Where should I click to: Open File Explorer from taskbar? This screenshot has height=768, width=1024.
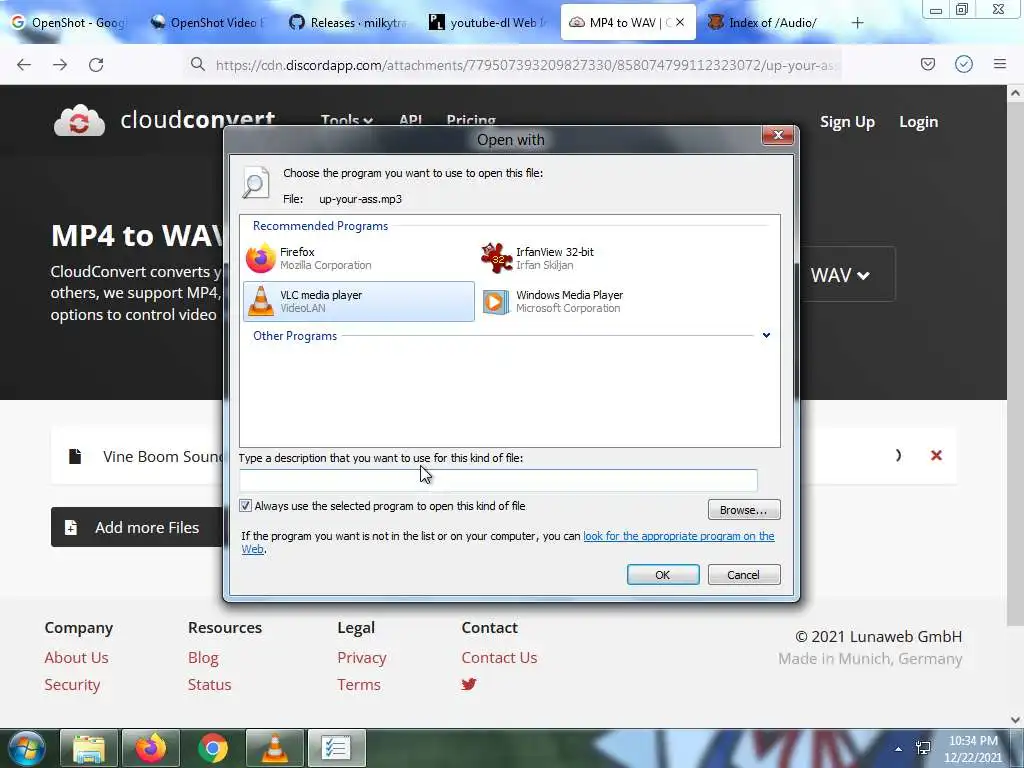(89, 748)
